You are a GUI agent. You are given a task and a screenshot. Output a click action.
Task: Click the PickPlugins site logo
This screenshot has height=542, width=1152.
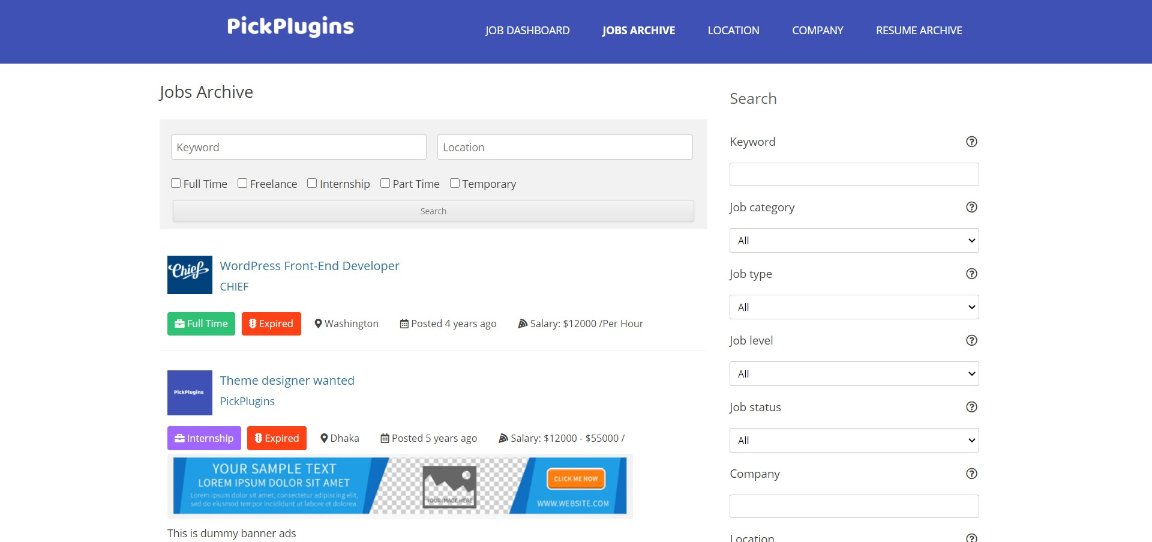(290, 27)
